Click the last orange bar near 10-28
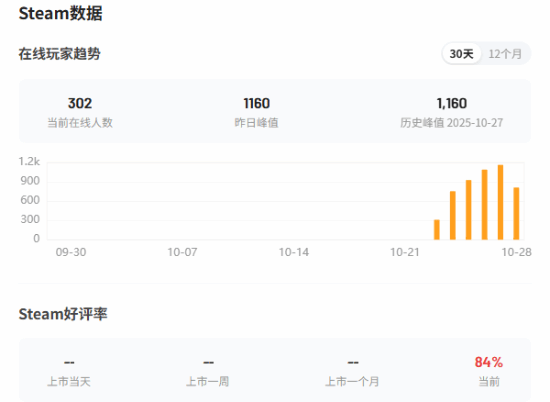 516,214
